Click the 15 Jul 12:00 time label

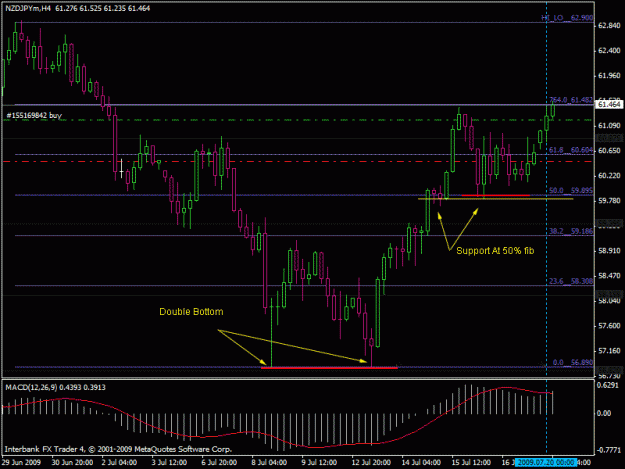pyautogui.click(x=471, y=463)
